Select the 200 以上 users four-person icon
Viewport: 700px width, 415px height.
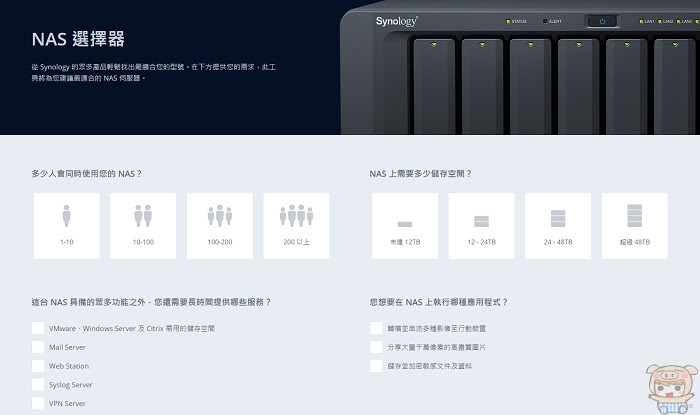296,216
